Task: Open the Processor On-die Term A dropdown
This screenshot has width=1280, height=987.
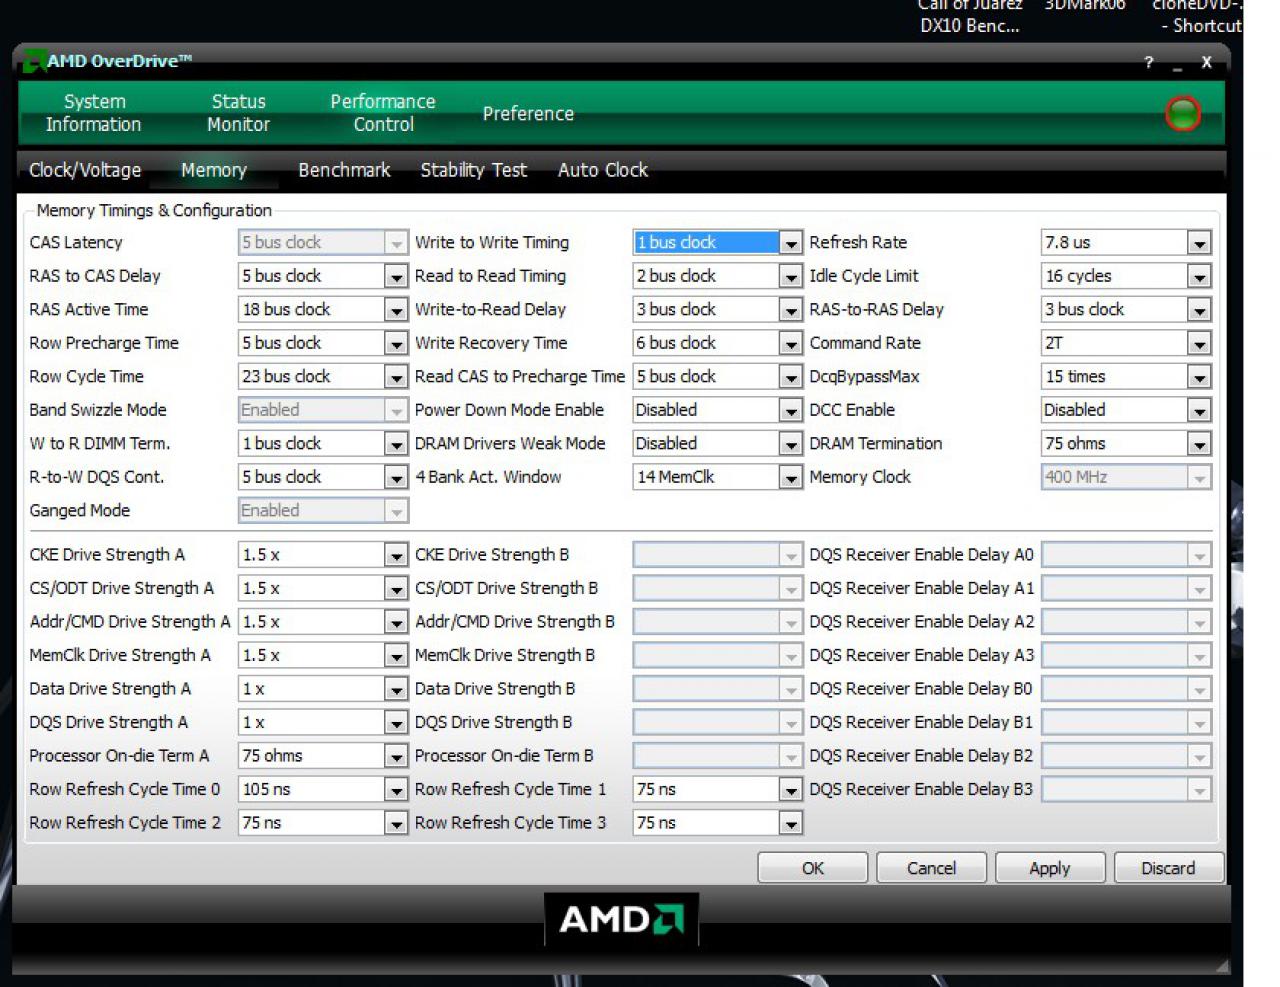Action: click(396, 756)
